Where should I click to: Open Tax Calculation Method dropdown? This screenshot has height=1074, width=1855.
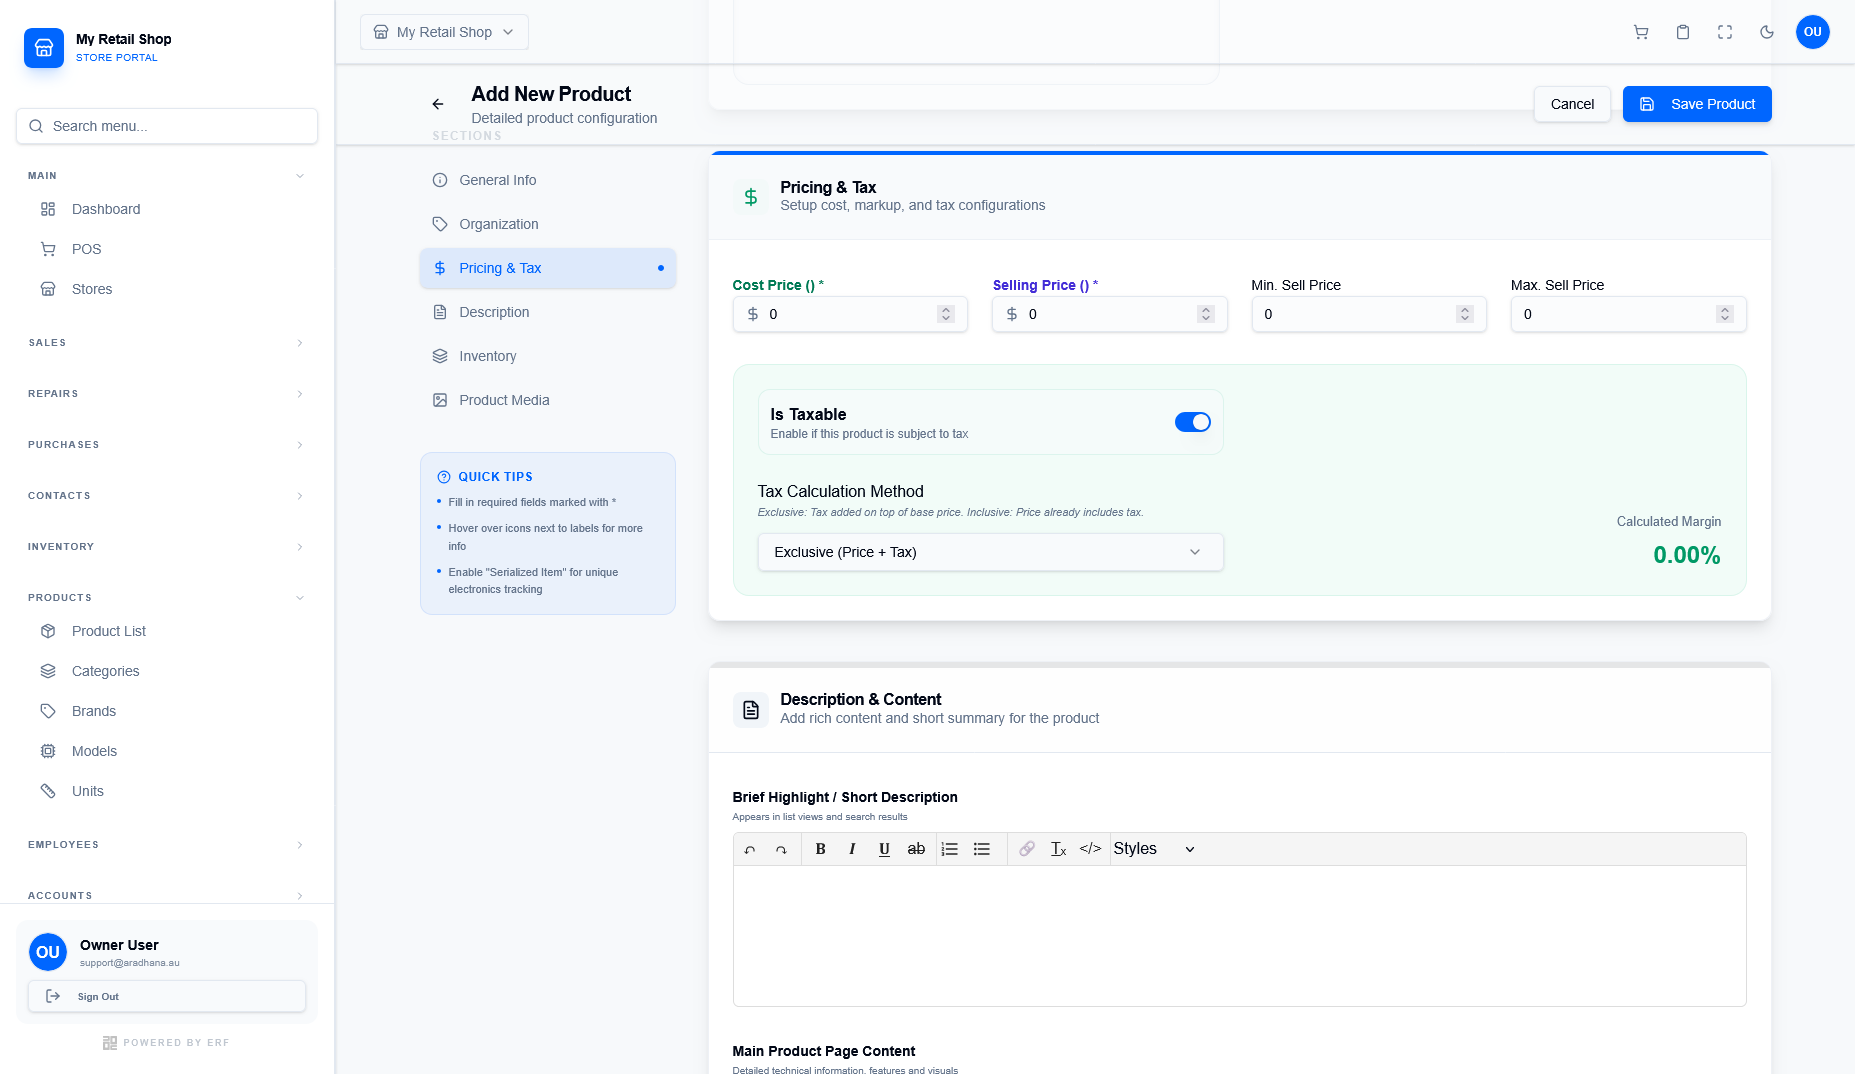(x=990, y=552)
